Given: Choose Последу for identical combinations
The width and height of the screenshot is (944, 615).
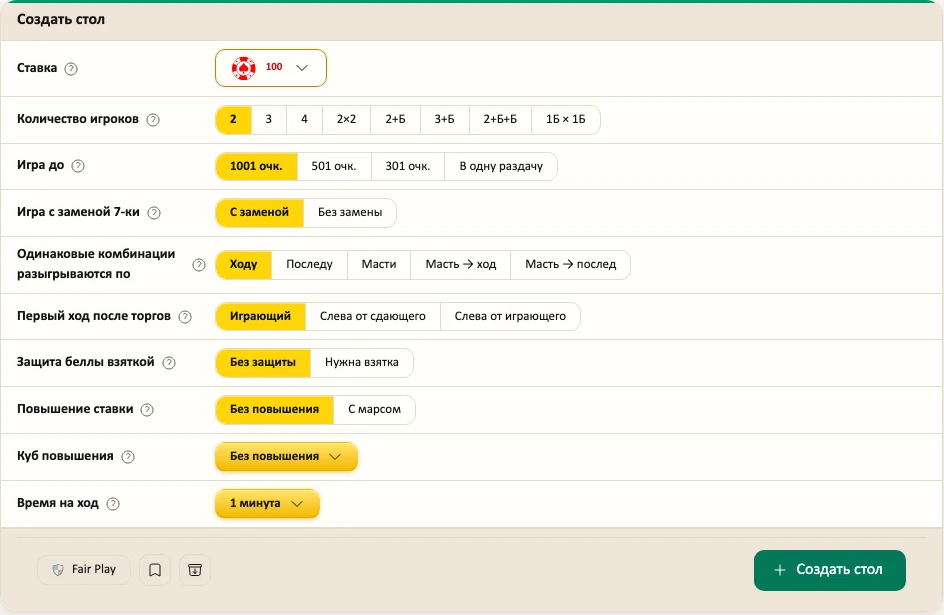Looking at the screenshot, I should click(x=309, y=264).
